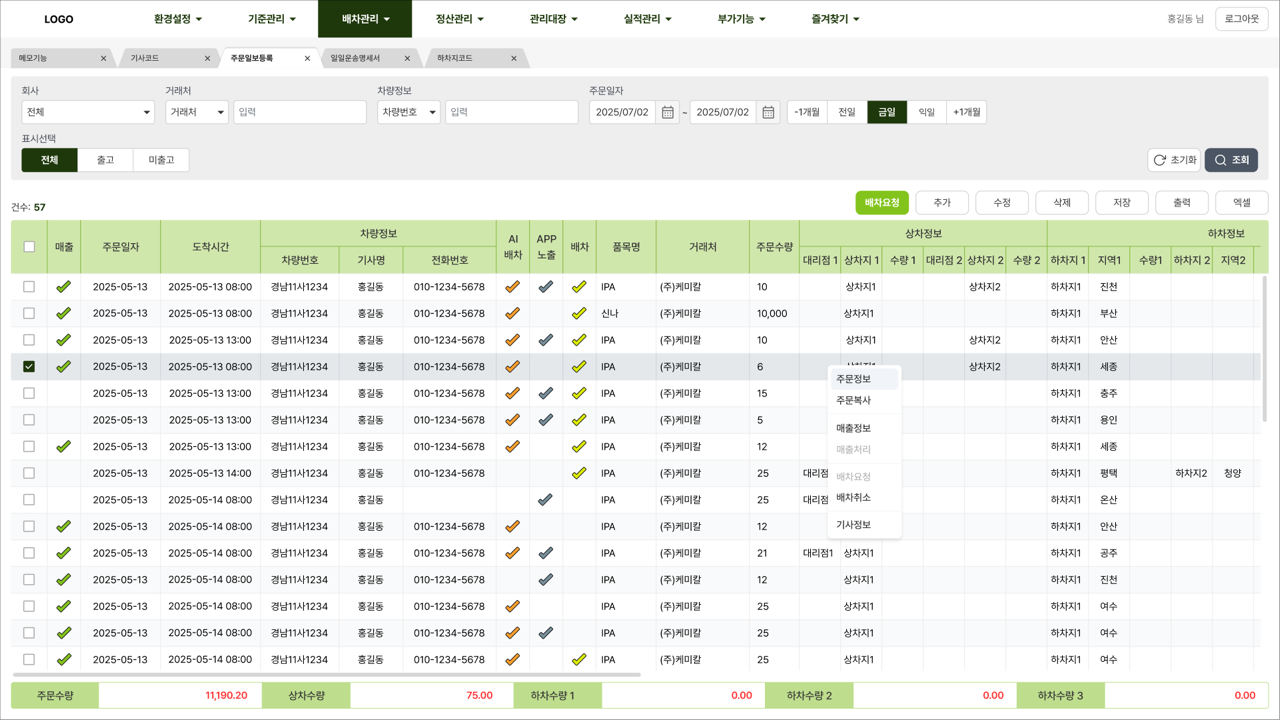Image resolution: width=1280 pixels, height=720 pixels.
Task: Click the 저장 save button
Action: pos(1122,203)
